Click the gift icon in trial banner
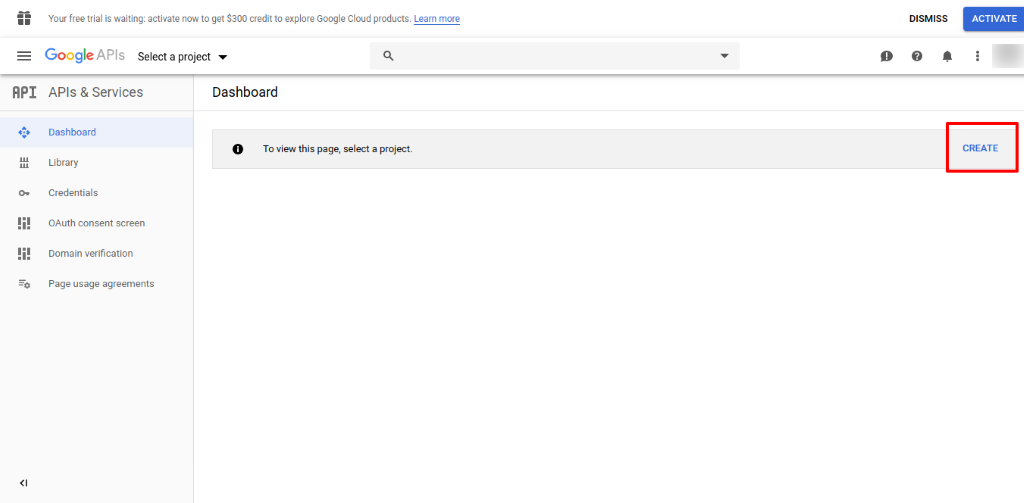 tap(24, 18)
